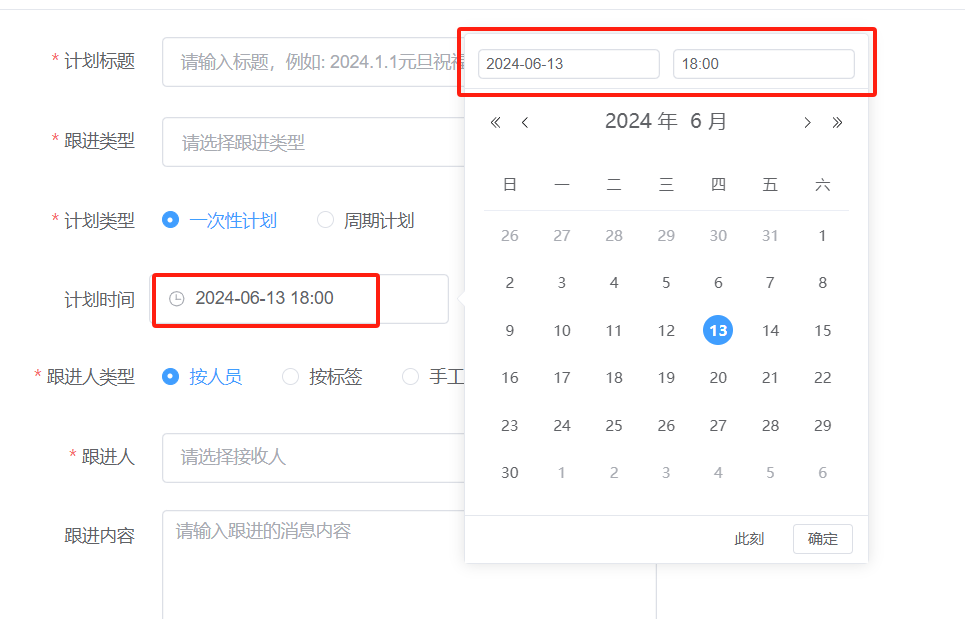Click the time input showing 18:00
The height and width of the screenshot is (619, 965).
(763, 64)
